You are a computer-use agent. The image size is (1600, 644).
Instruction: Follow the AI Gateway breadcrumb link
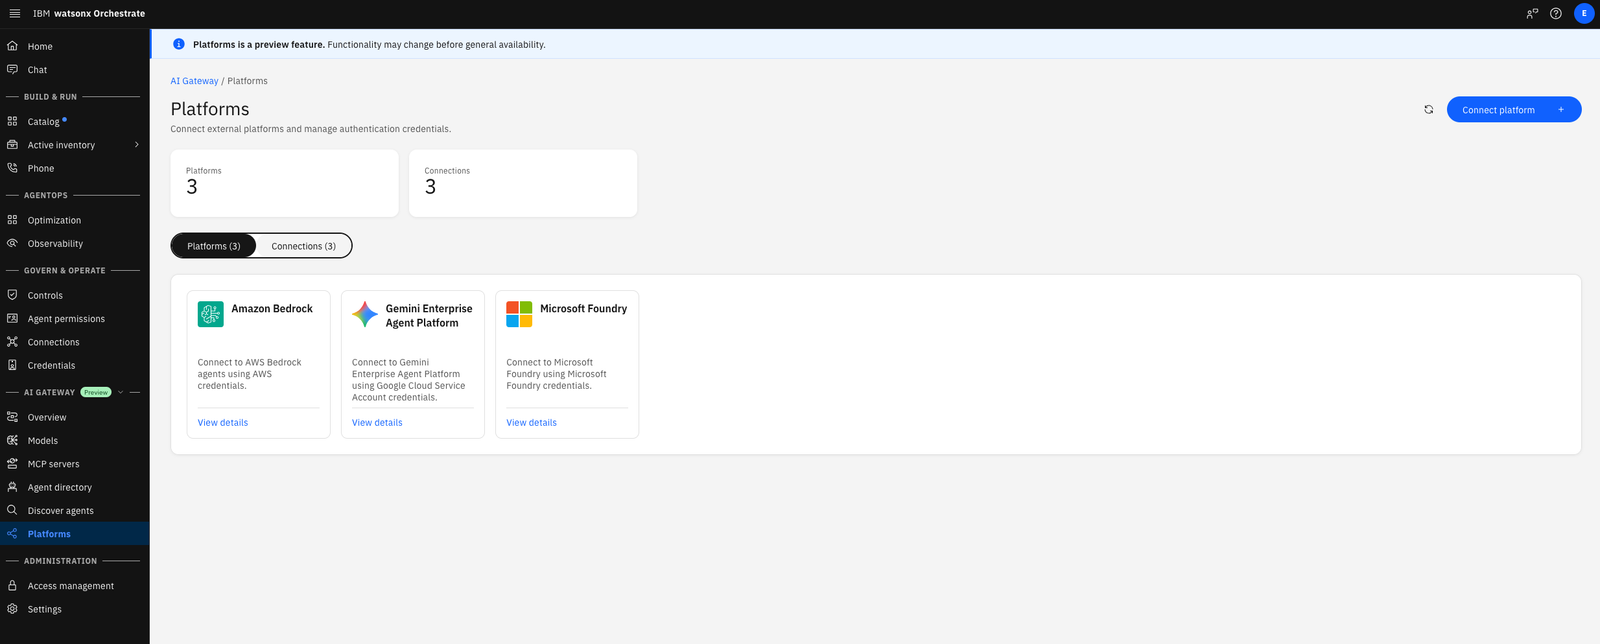click(194, 81)
